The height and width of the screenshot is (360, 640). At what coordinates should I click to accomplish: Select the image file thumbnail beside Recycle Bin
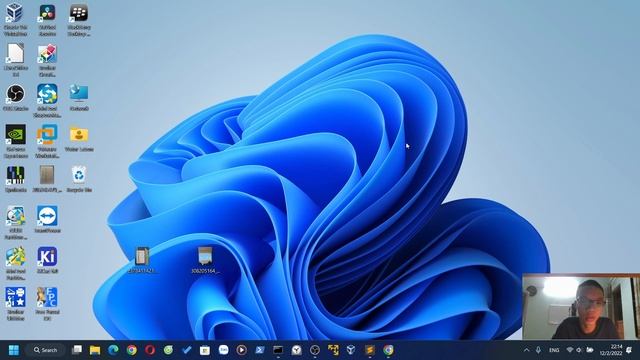(x=47, y=179)
